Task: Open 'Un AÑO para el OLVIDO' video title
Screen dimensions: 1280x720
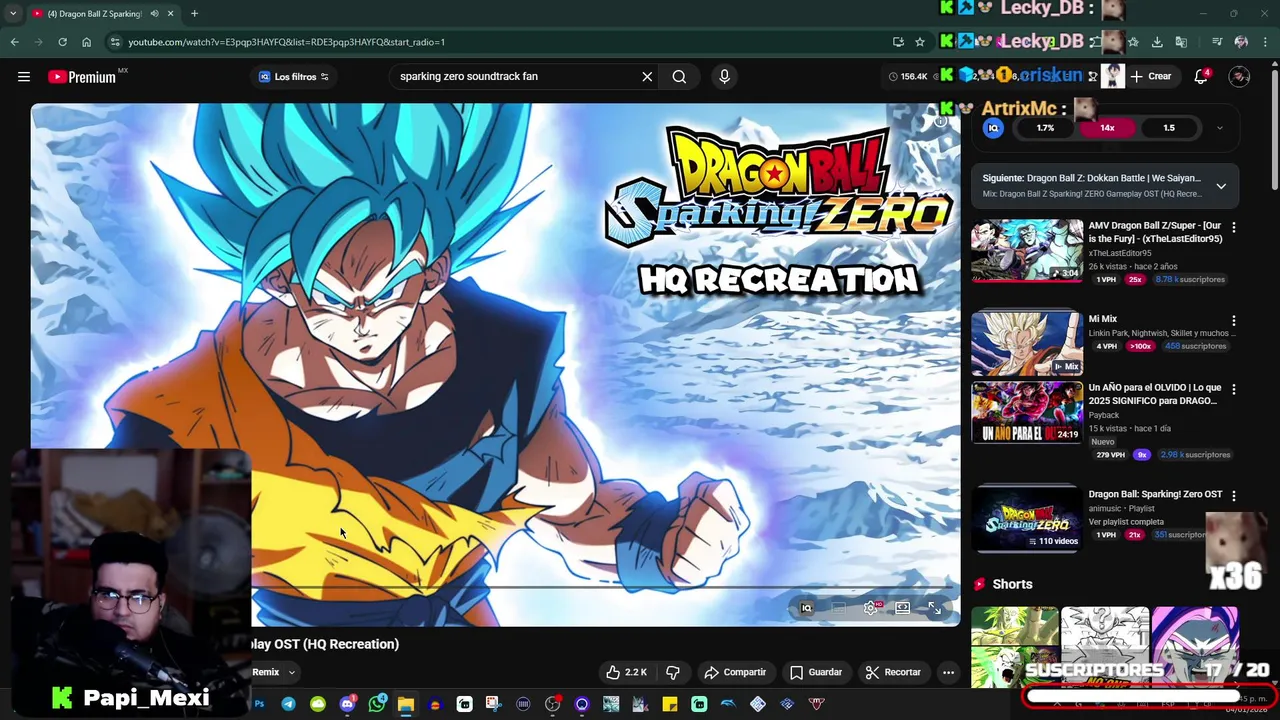Action: (x=1155, y=394)
